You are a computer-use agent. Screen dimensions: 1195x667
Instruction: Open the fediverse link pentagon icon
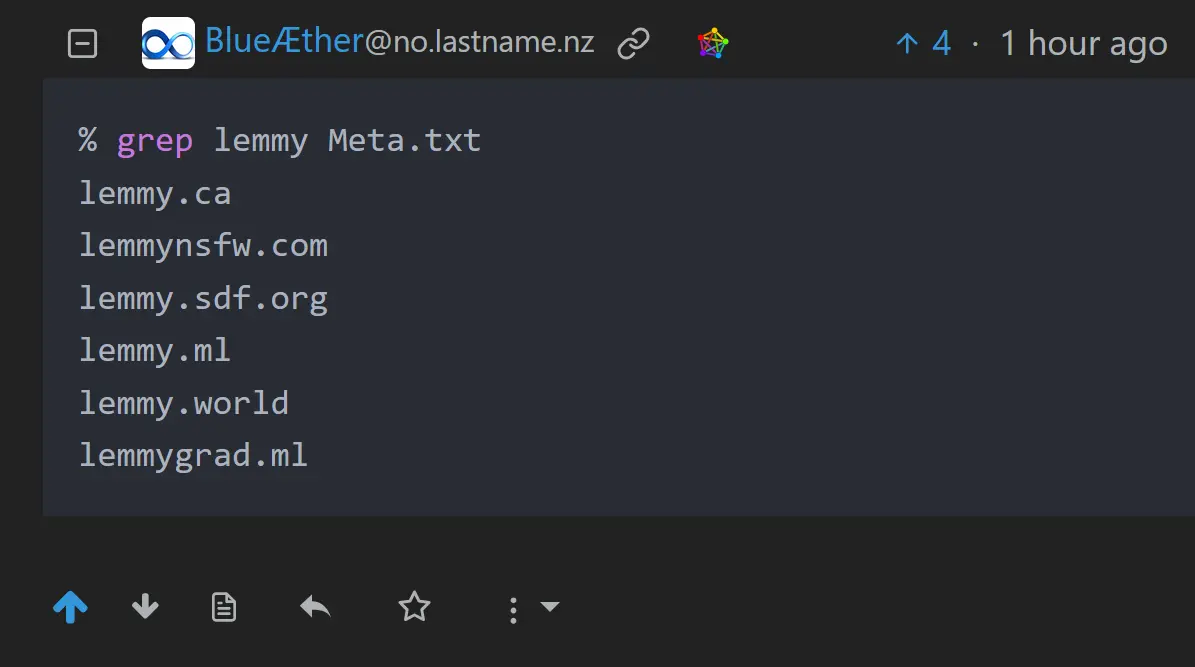[713, 43]
